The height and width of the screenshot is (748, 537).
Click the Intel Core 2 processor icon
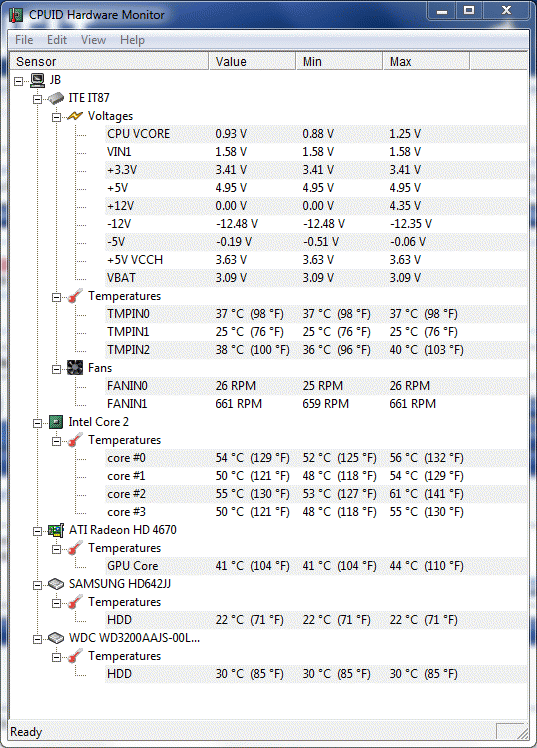[x=56, y=422]
